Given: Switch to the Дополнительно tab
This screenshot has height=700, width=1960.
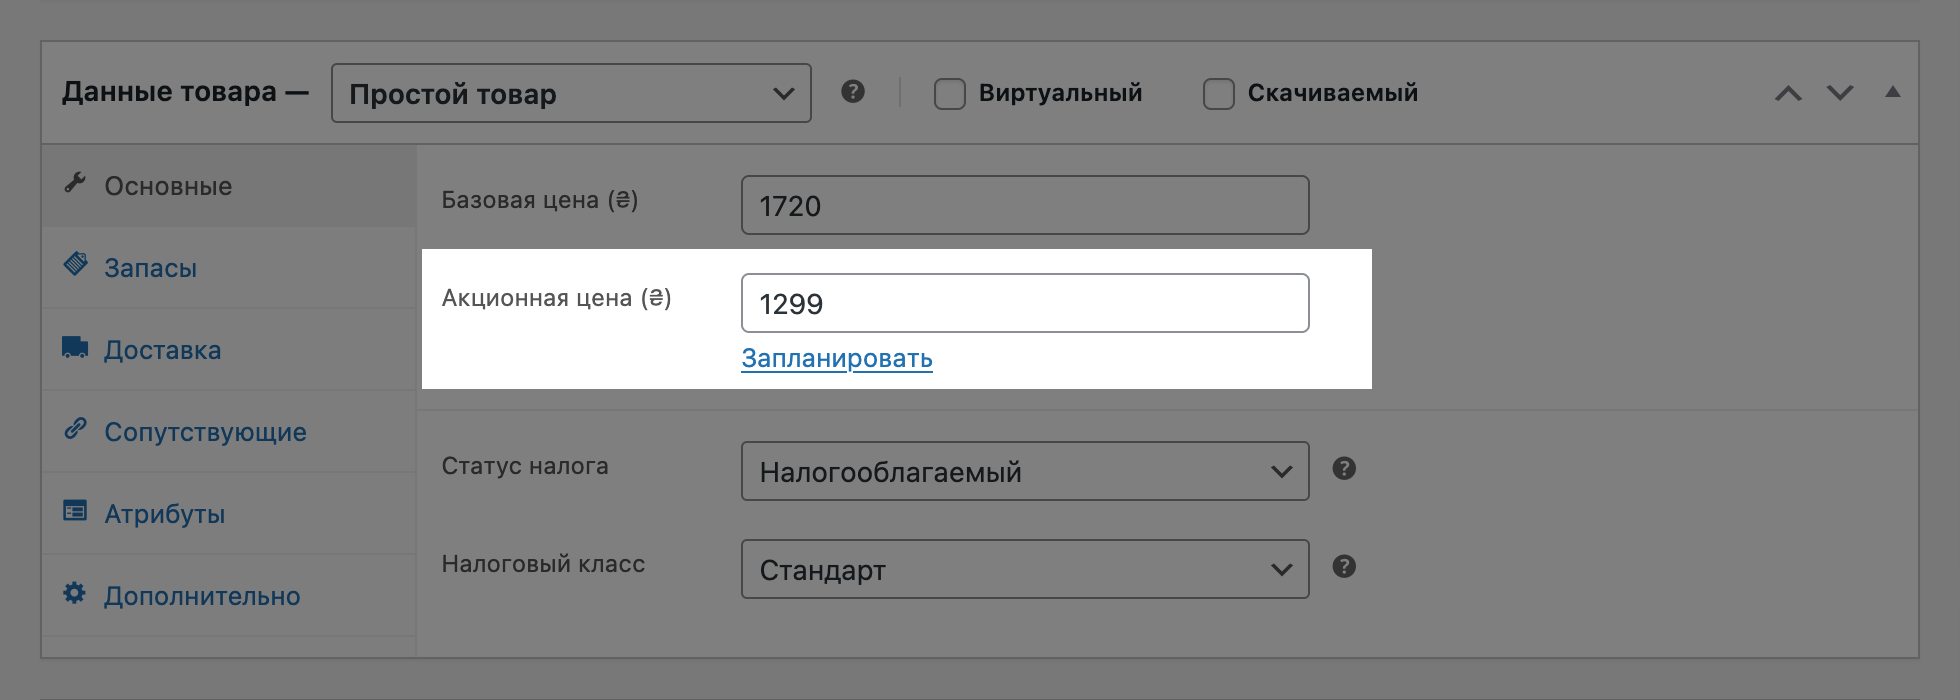Looking at the screenshot, I should point(229,596).
